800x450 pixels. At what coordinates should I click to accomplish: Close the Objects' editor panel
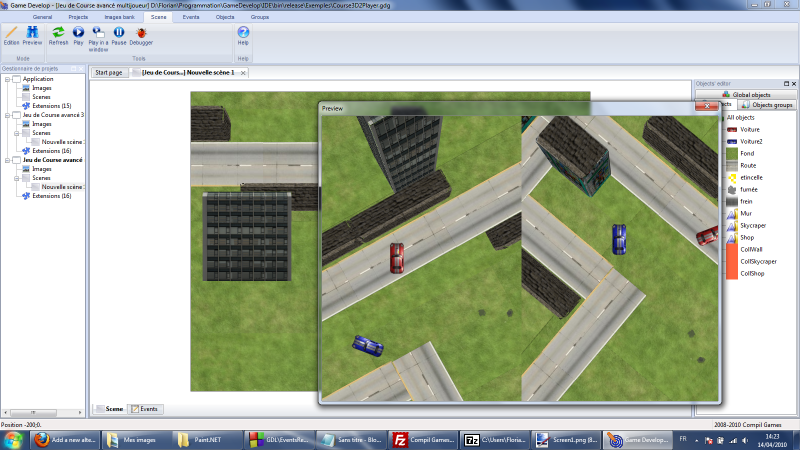(x=794, y=84)
